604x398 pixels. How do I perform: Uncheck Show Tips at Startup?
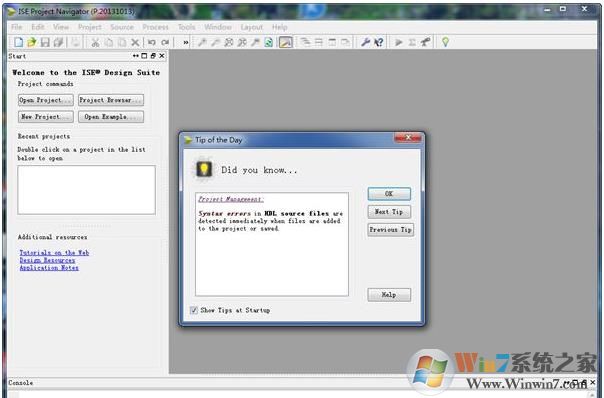[x=194, y=310]
